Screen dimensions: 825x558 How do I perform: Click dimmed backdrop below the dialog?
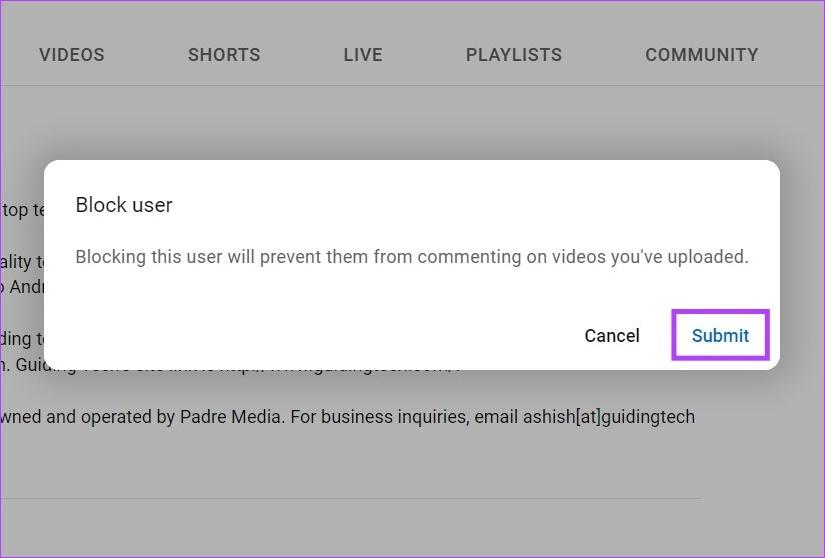pos(400,460)
